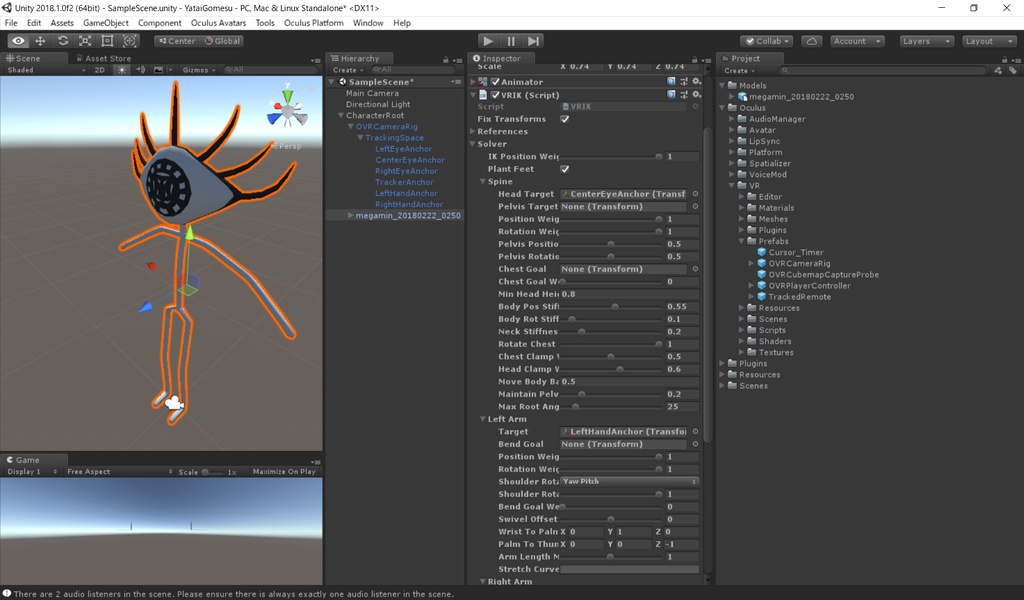Toggle Fix Transforms checkbox
1024x600 pixels.
(565, 119)
